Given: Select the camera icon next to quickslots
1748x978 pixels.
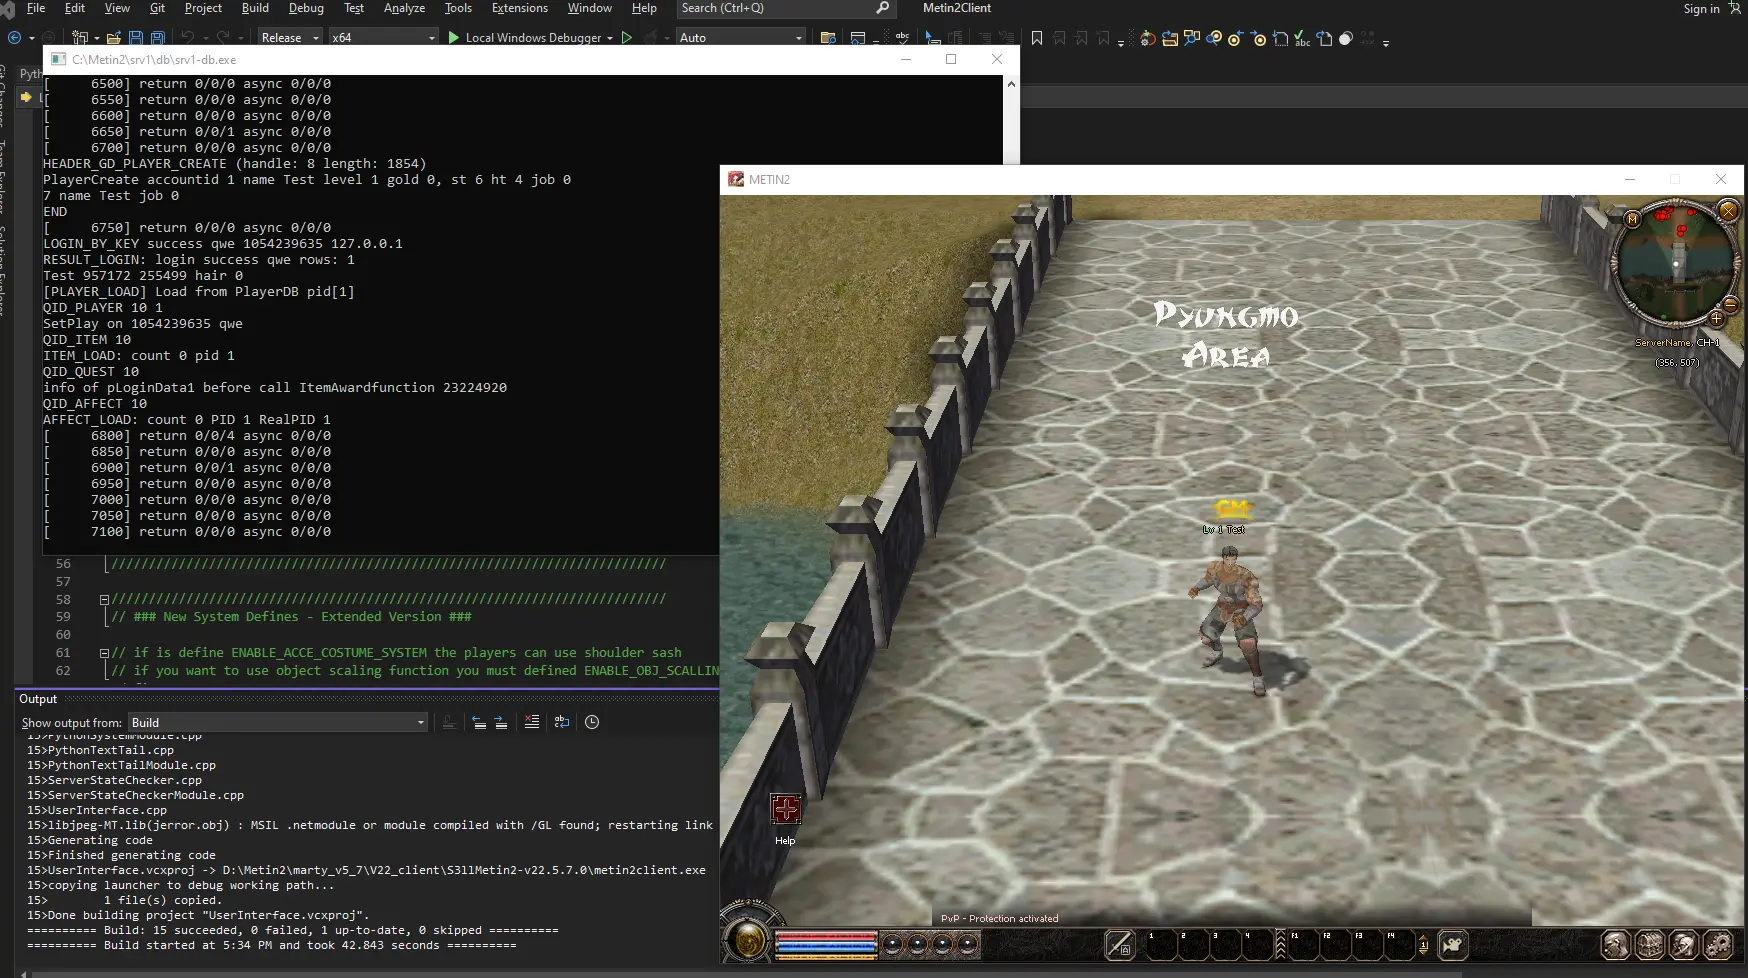Looking at the screenshot, I should (x=1453, y=943).
